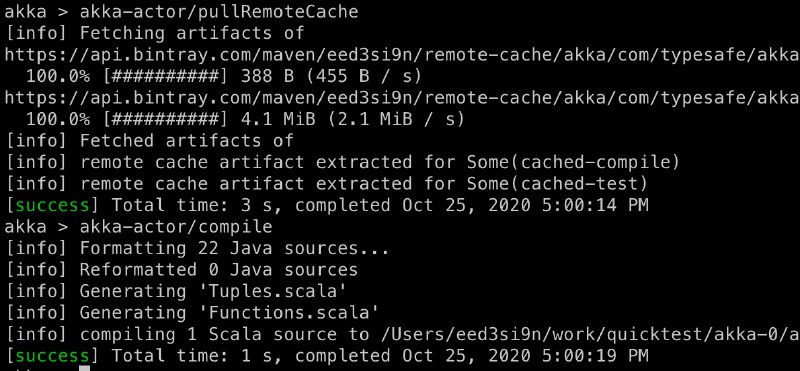Viewport: 800px width, 371px height.
Task: Click the second bintray remote-cache URL
Action: [x=402, y=97]
